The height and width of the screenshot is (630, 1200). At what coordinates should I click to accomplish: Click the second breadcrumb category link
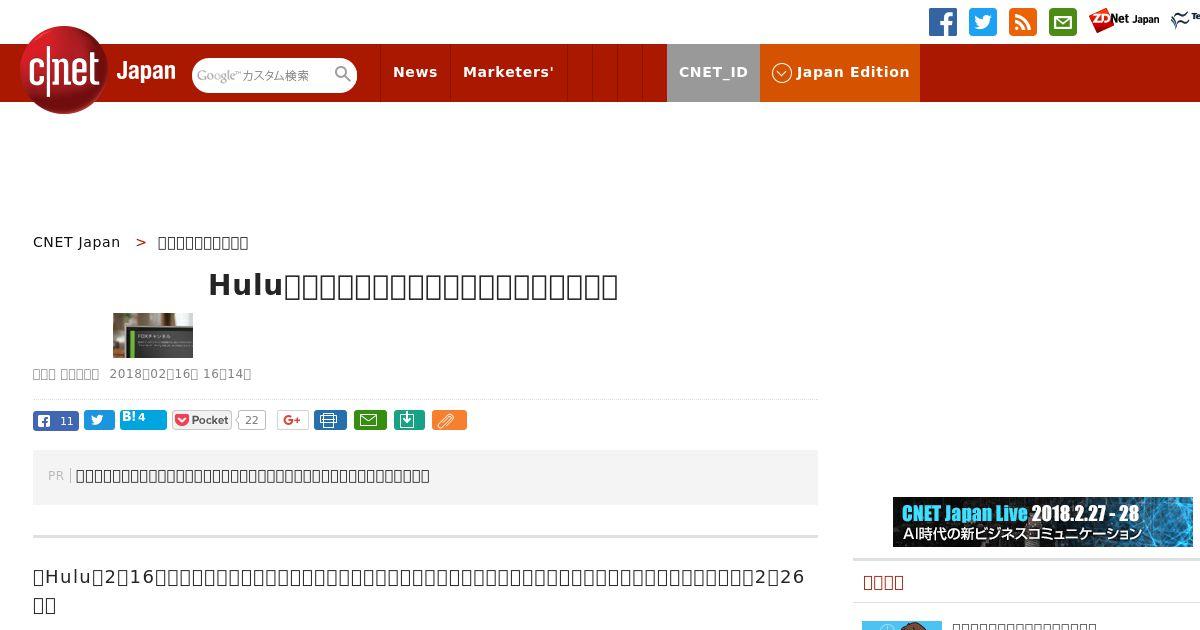pos(203,242)
